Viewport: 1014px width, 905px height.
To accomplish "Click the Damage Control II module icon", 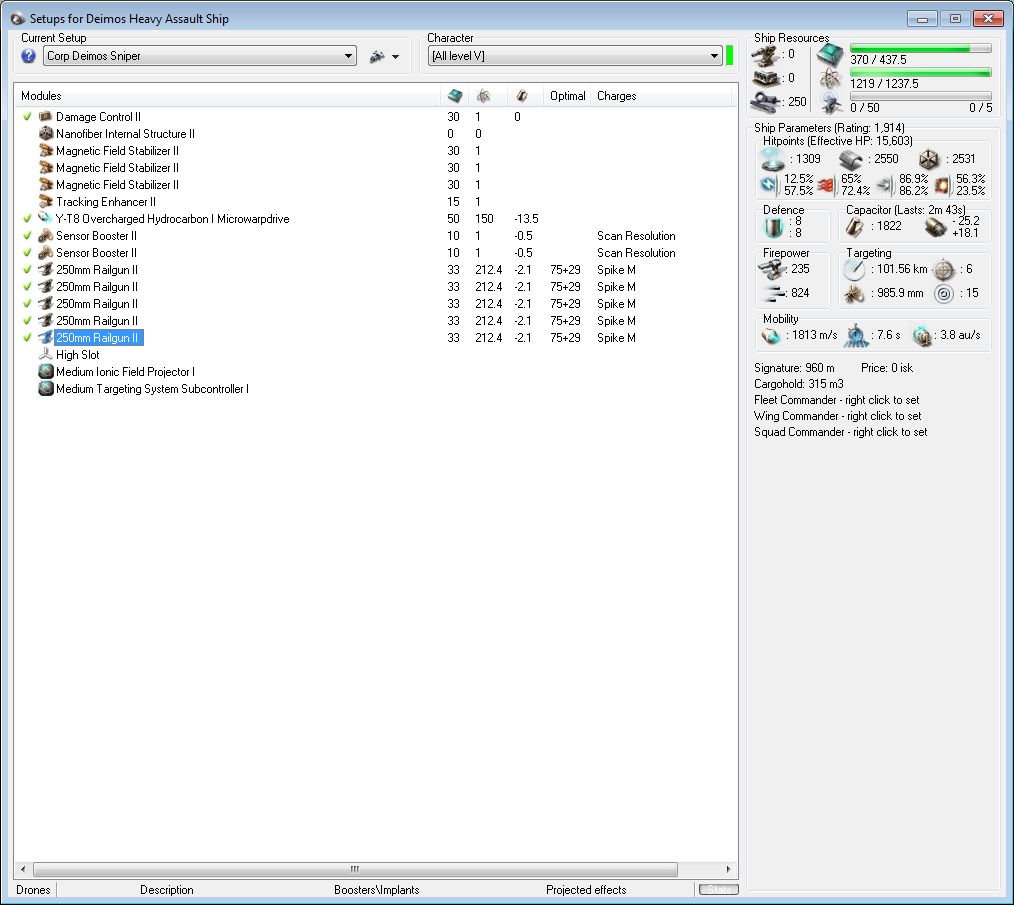I will [45, 116].
